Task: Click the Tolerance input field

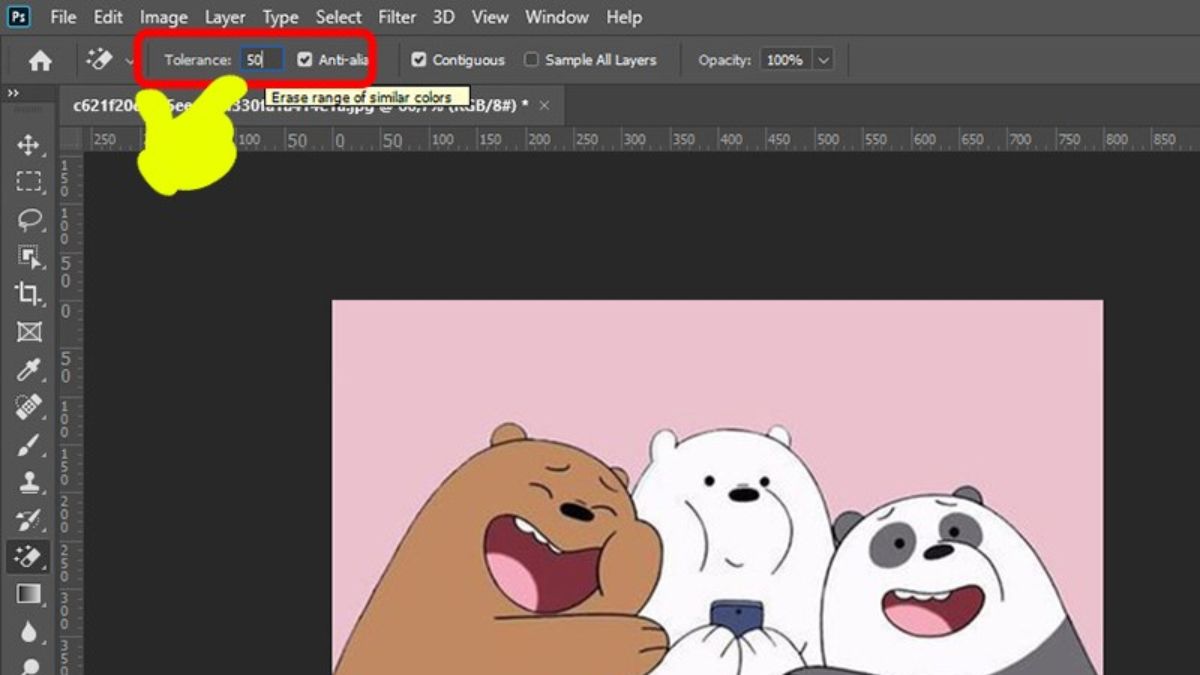Action: pyautogui.click(x=262, y=60)
